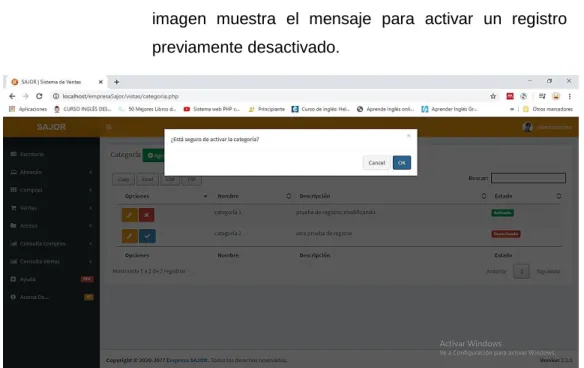
Task: Expand the Almacén sidebar menu
Action: [x=51, y=172]
